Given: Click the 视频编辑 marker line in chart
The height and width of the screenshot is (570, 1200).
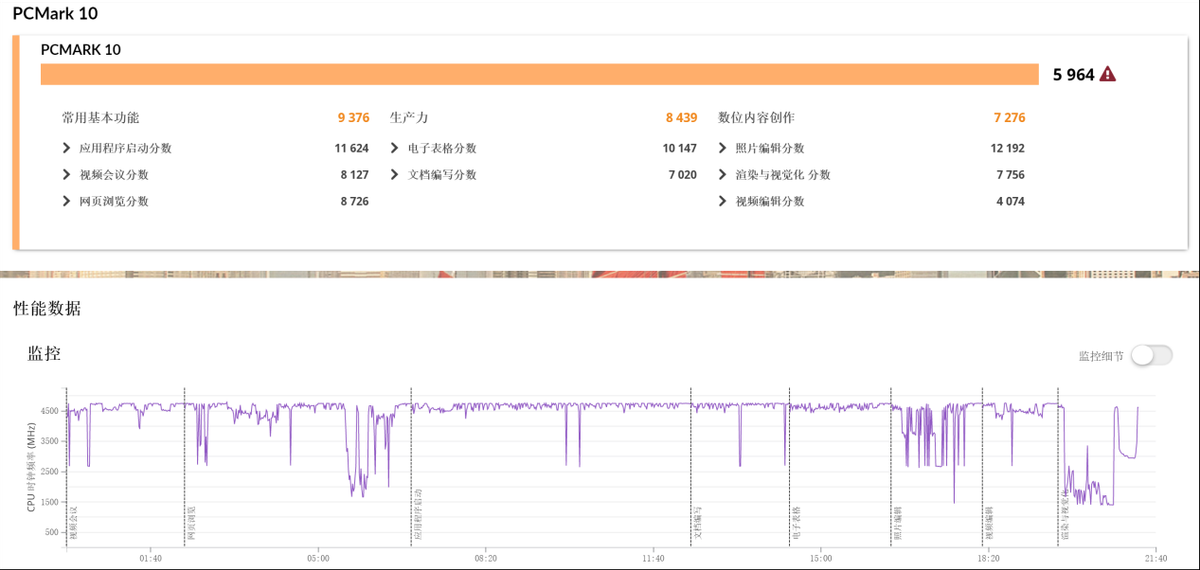Looking at the screenshot, I should point(983,465).
